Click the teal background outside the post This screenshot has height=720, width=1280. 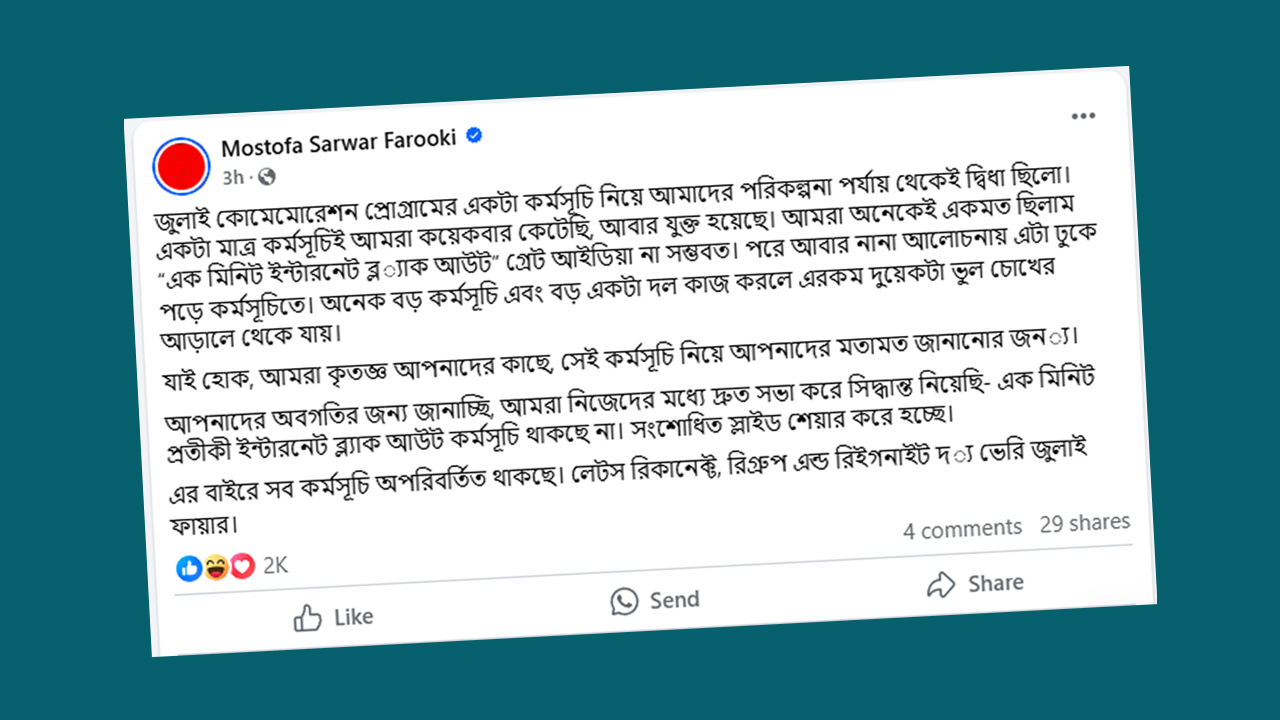pyautogui.click(x=60, y=400)
